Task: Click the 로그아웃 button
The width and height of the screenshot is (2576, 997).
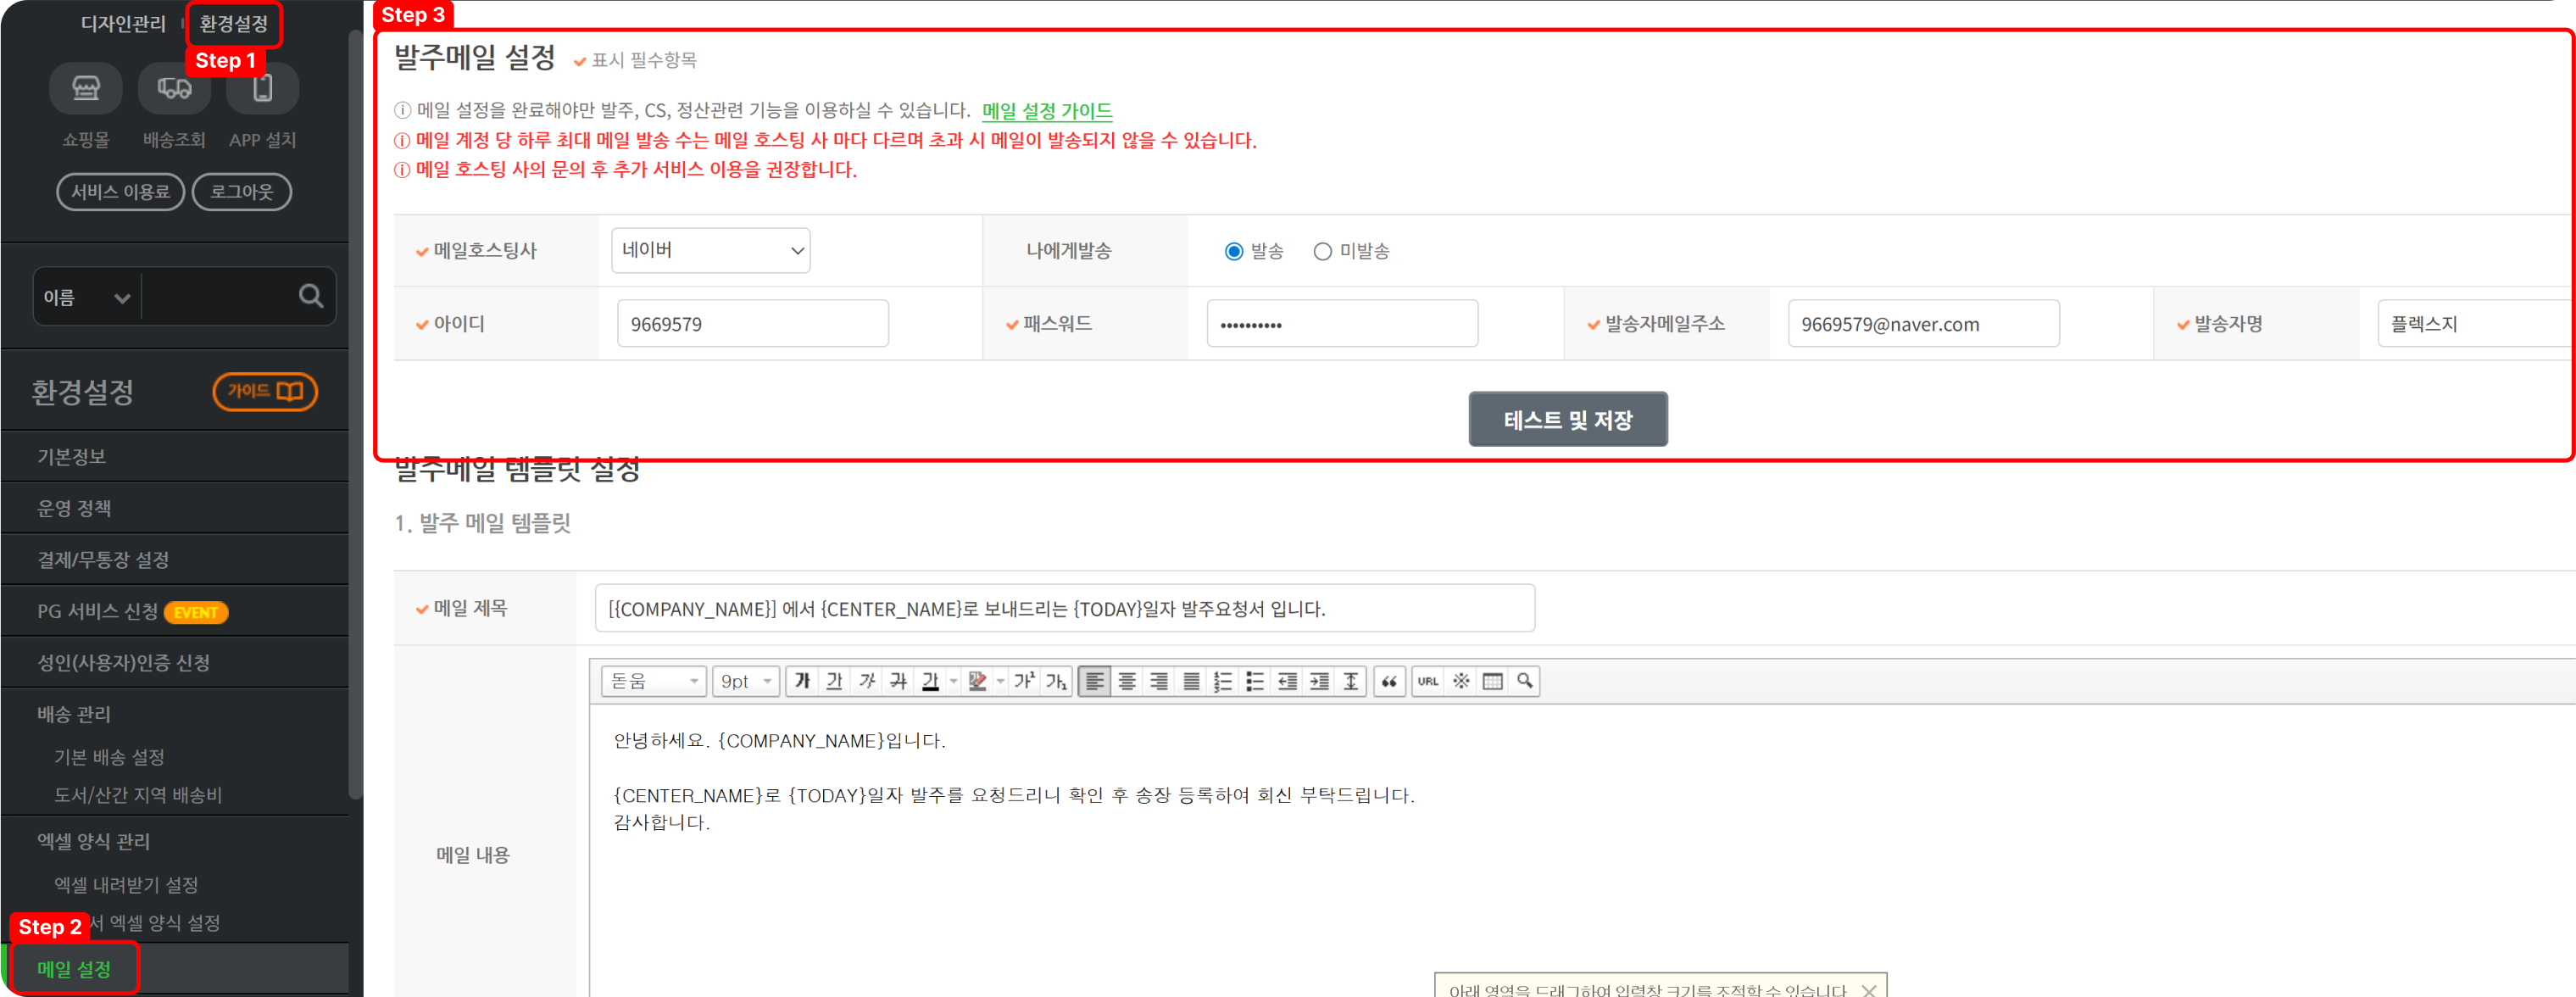Action: (241, 192)
